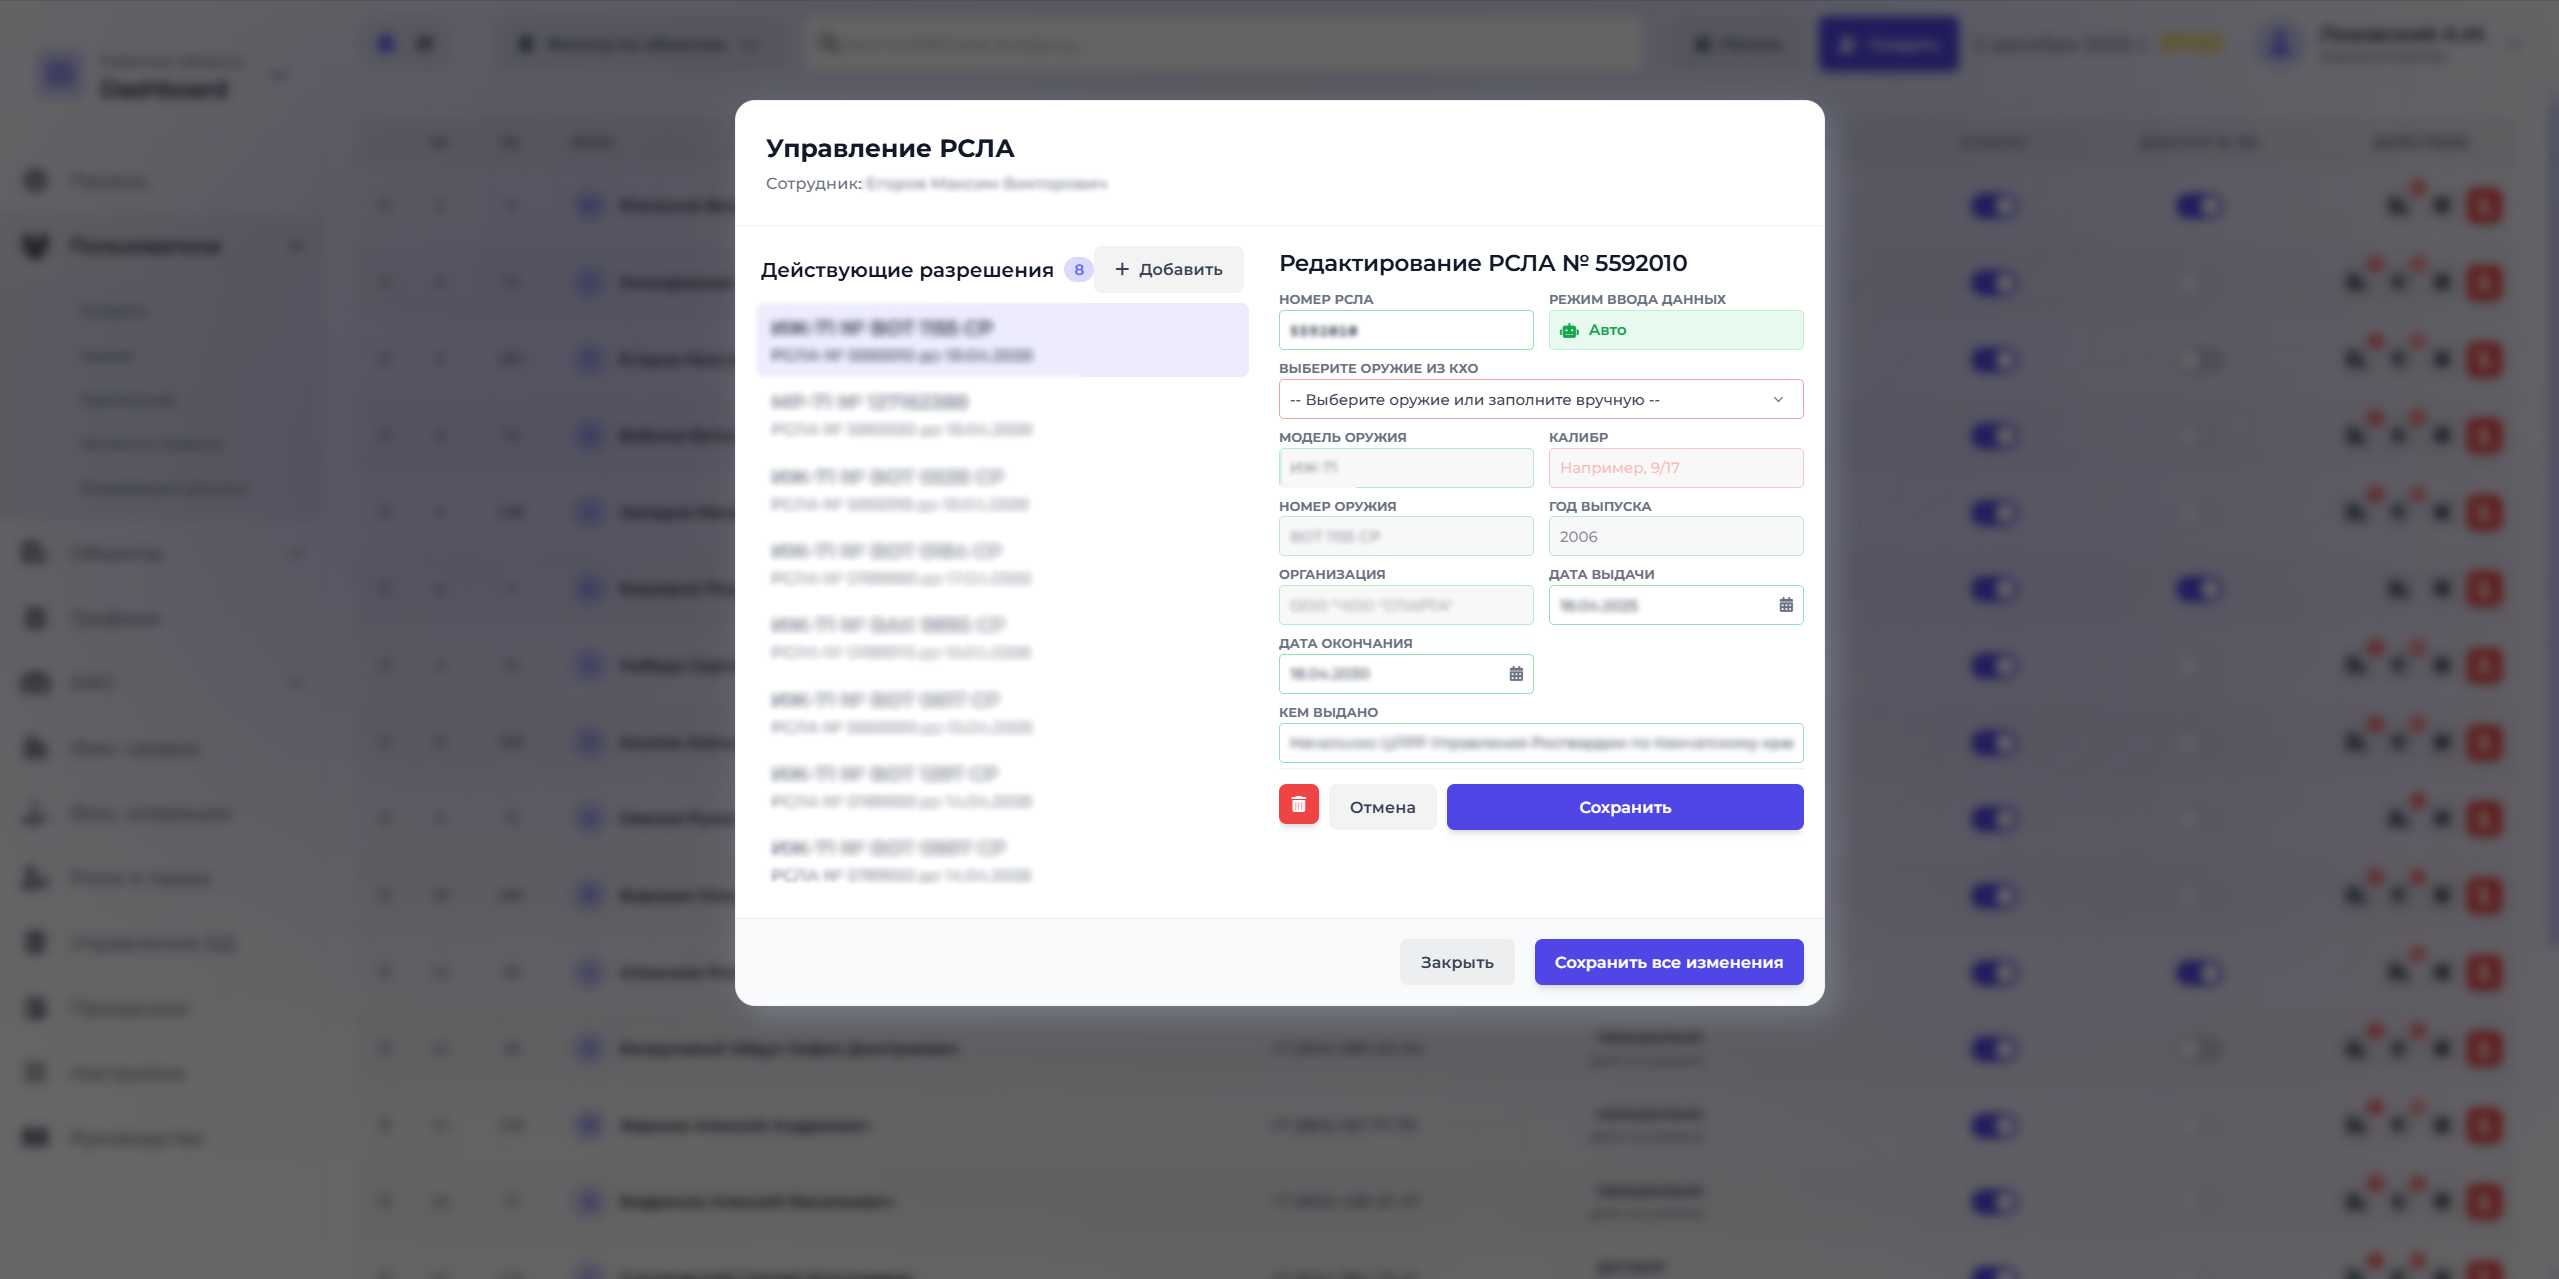Open the calendar in Дата выдачи field
The height and width of the screenshot is (1279, 2559).
(x=1786, y=605)
